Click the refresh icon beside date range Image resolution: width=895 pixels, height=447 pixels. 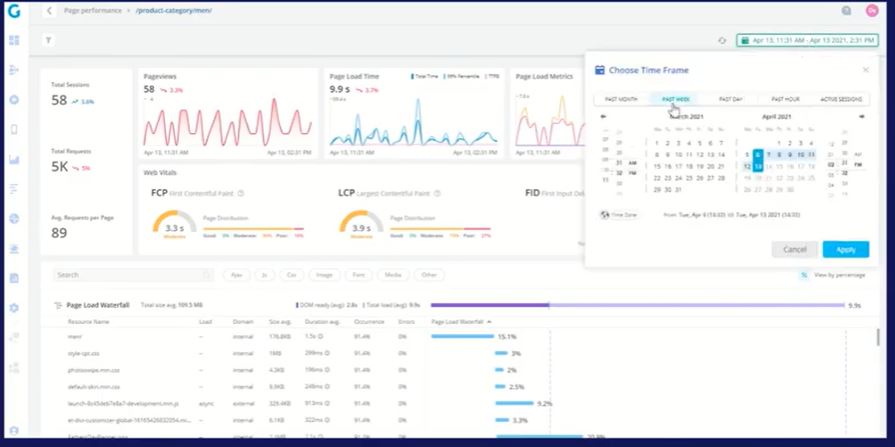click(x=722, y=41)
